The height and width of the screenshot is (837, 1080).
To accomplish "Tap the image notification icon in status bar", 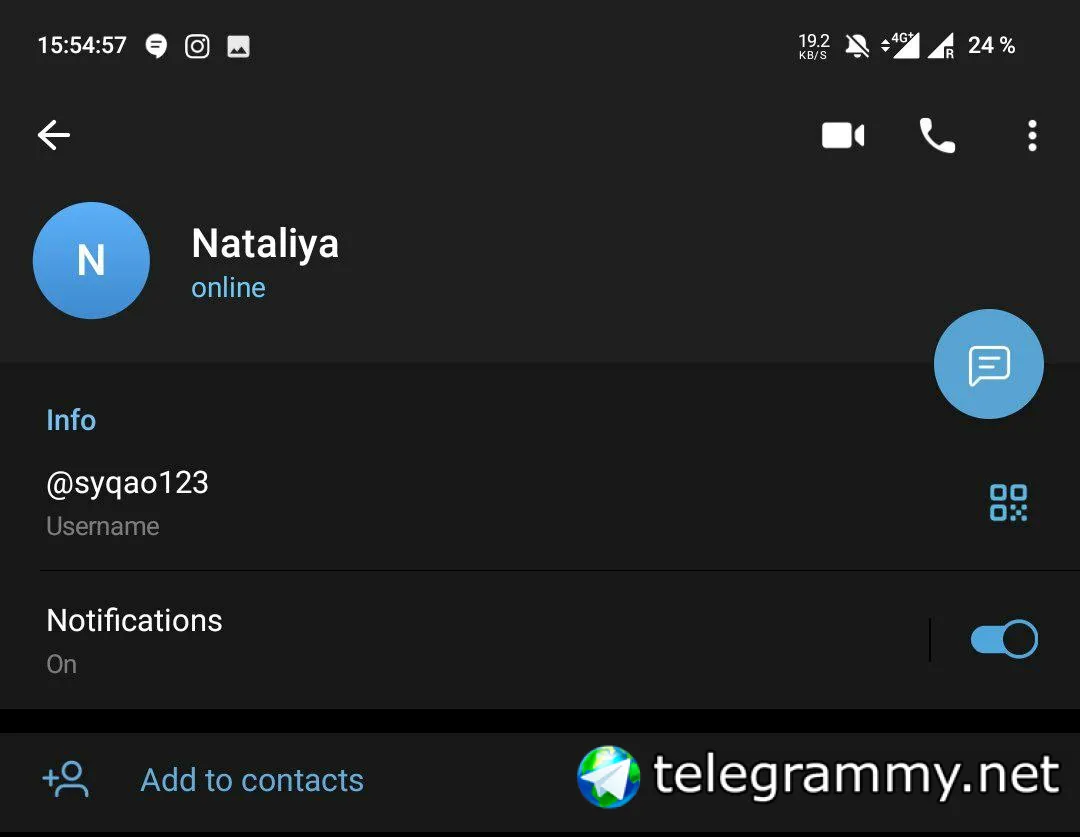I will pyautogui.click(x=238, y=46).
